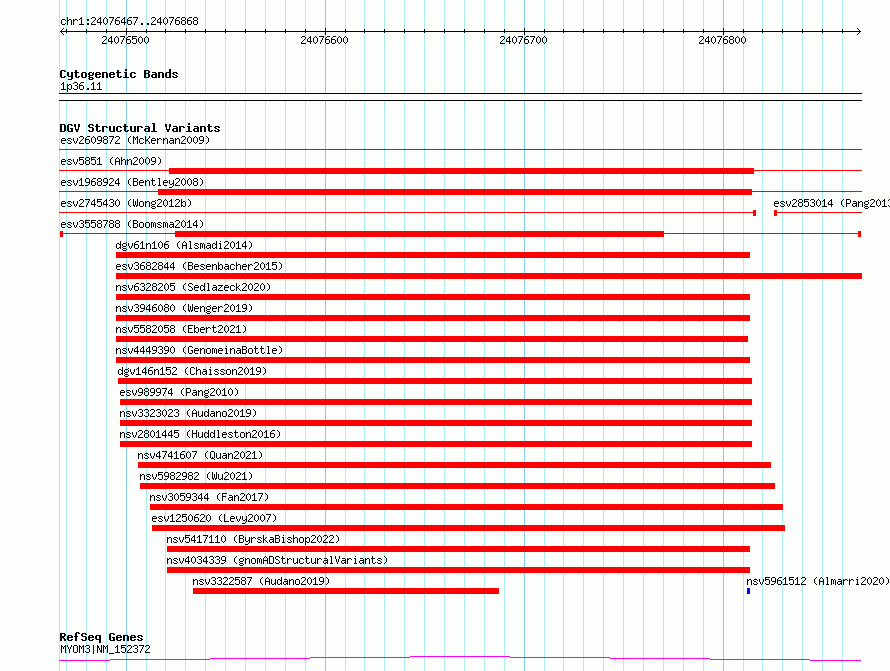The height and width of the screenshot is (671, 890).
Task: Select the nsv6328205 (Sedlazeck2020) label
Action: [x=193, y=287]
